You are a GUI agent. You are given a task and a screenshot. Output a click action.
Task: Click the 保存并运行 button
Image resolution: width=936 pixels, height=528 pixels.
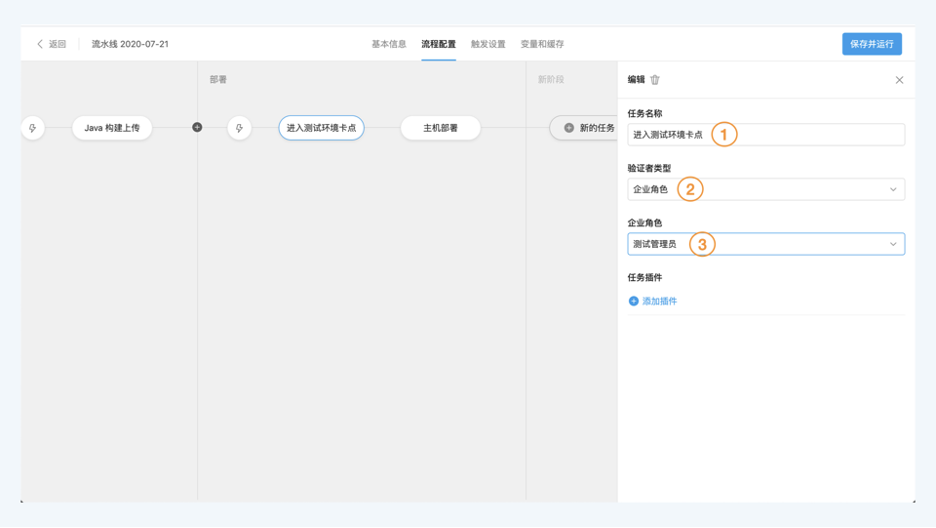872,44
